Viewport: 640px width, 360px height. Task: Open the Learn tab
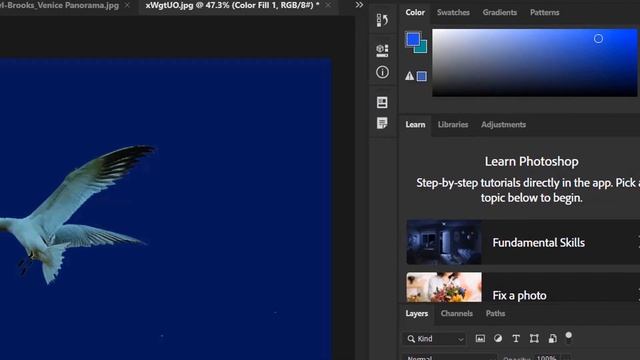tap(415, 124)
